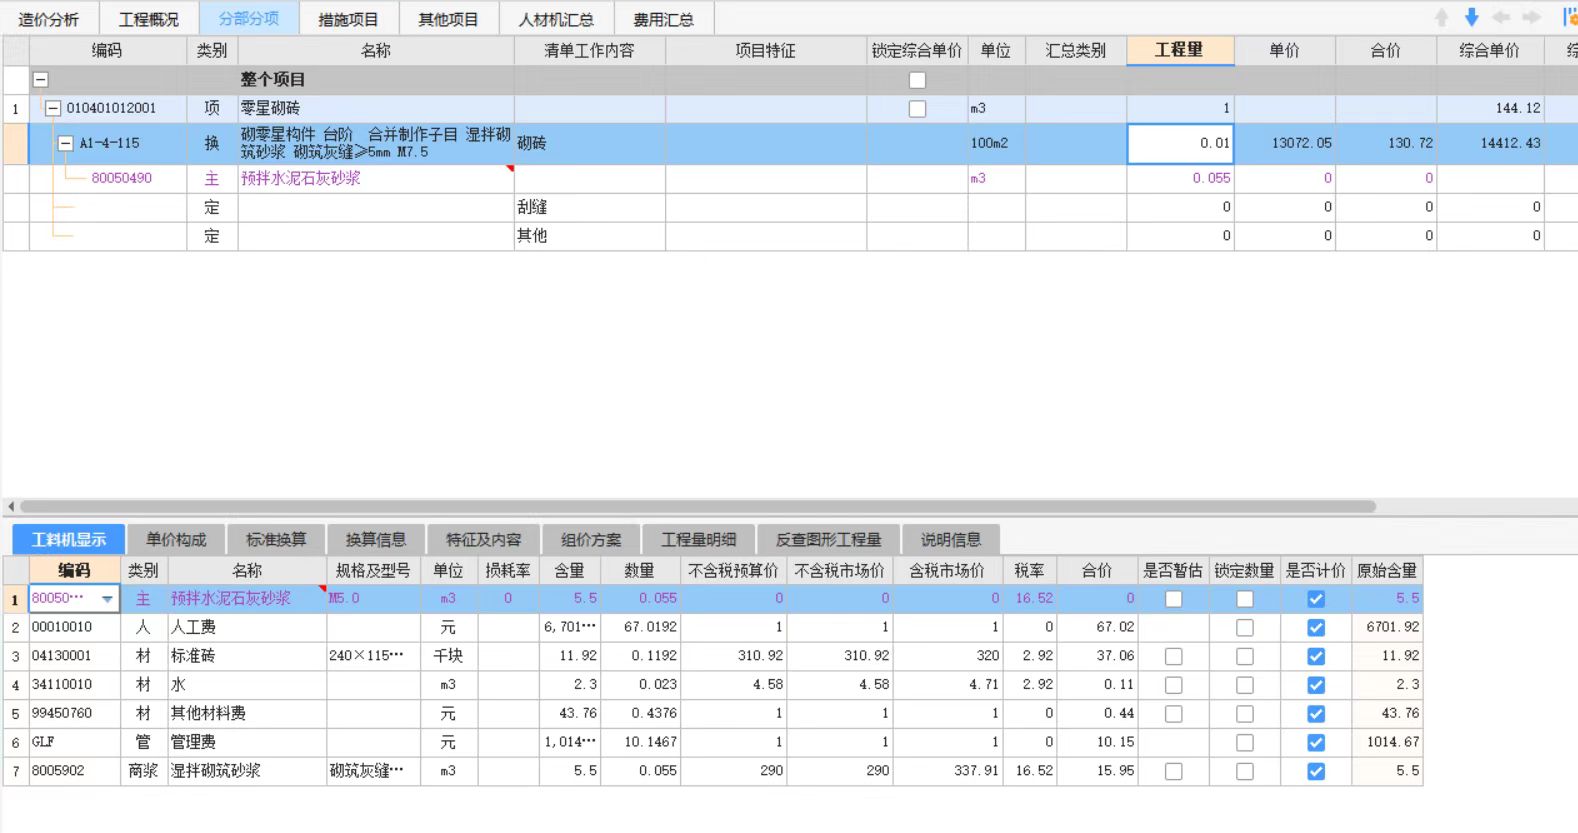The width and height of the screenshot is (1578, 833).
Task: Uncheck 是否计价 for 水 row
Action: pos(1316,685)
